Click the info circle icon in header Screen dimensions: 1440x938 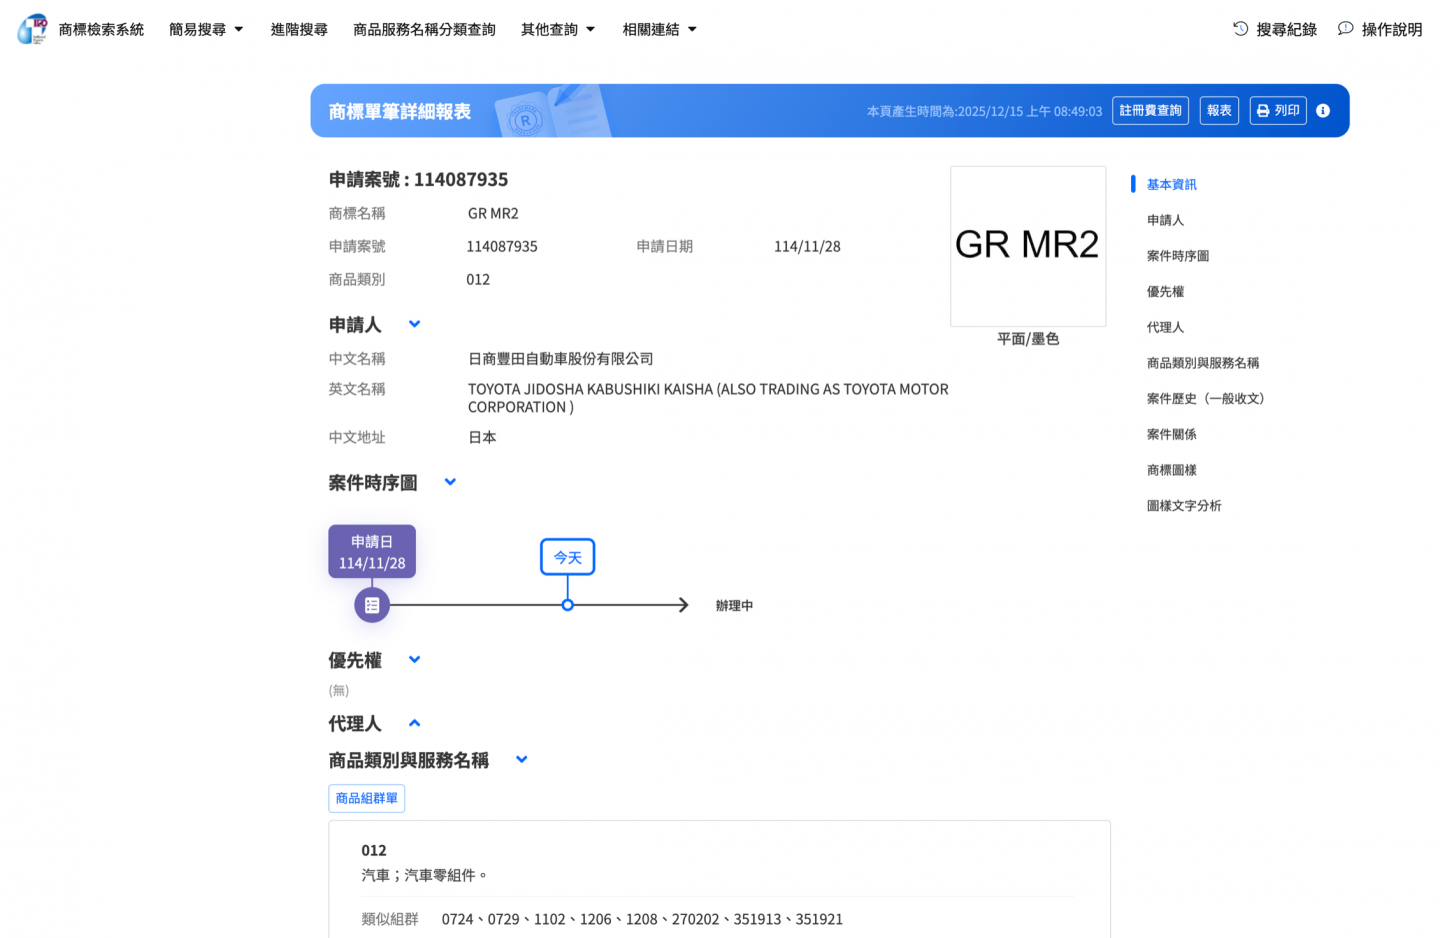click(x=1323, y=111)
